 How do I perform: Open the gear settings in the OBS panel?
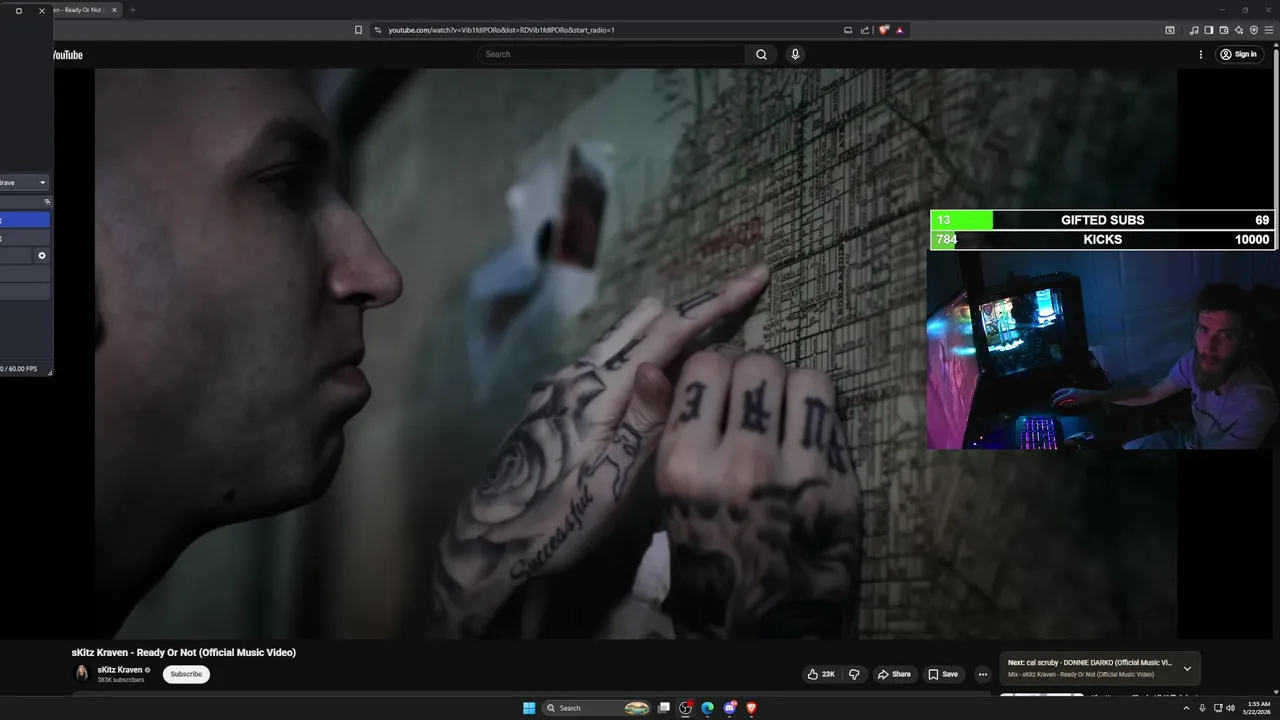pyautogui.click(x=42, y=256)
